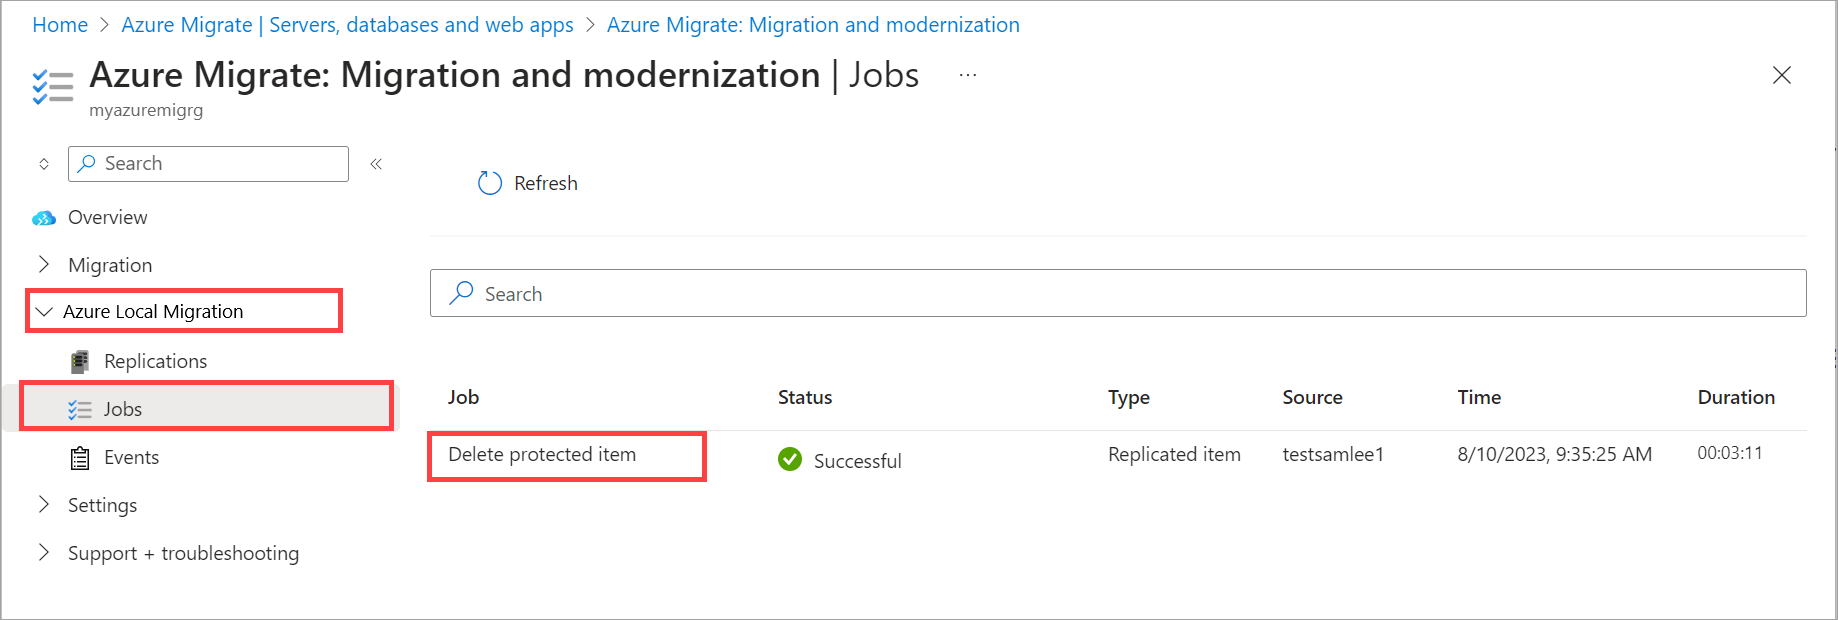Open the Events menu item
1838x620 pixels.
click(131, 457)
